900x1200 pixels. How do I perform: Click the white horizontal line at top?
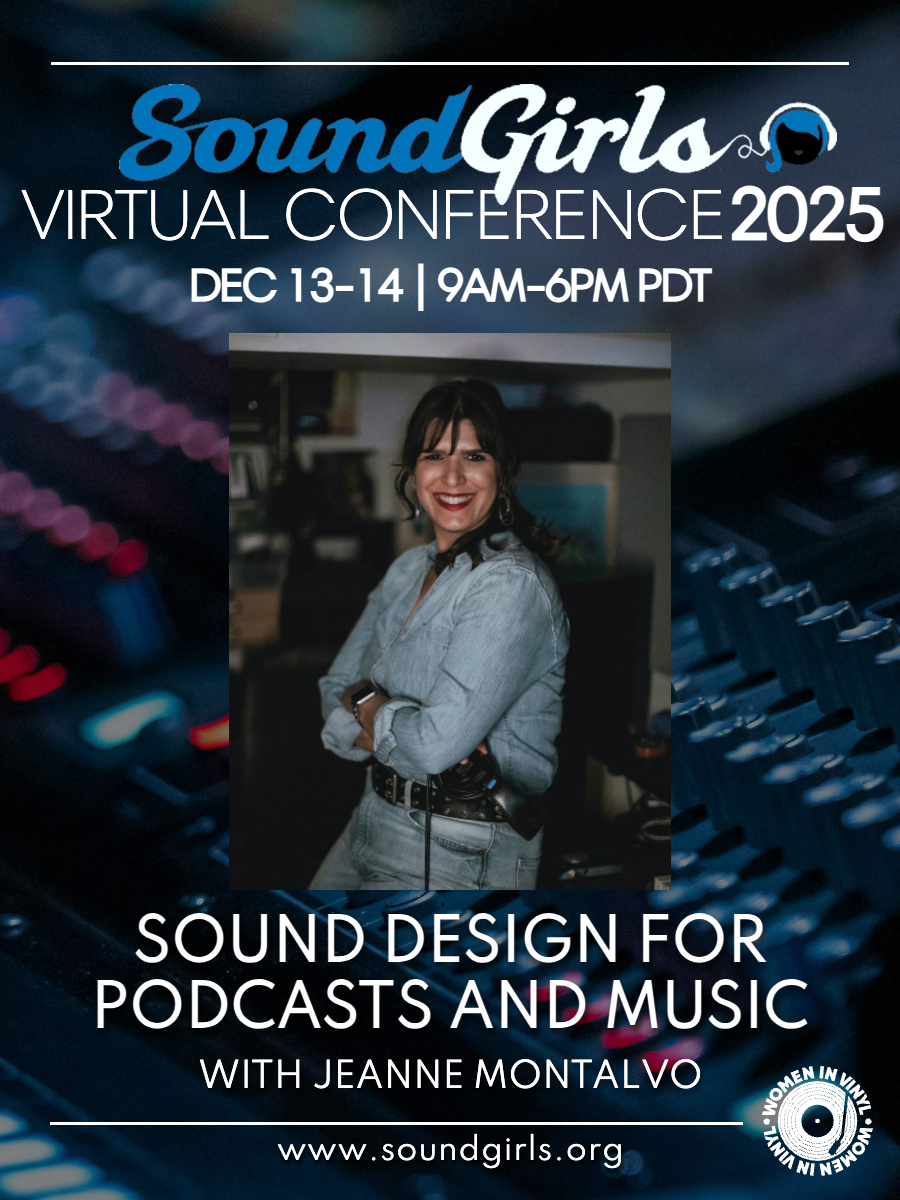point(450,64)
